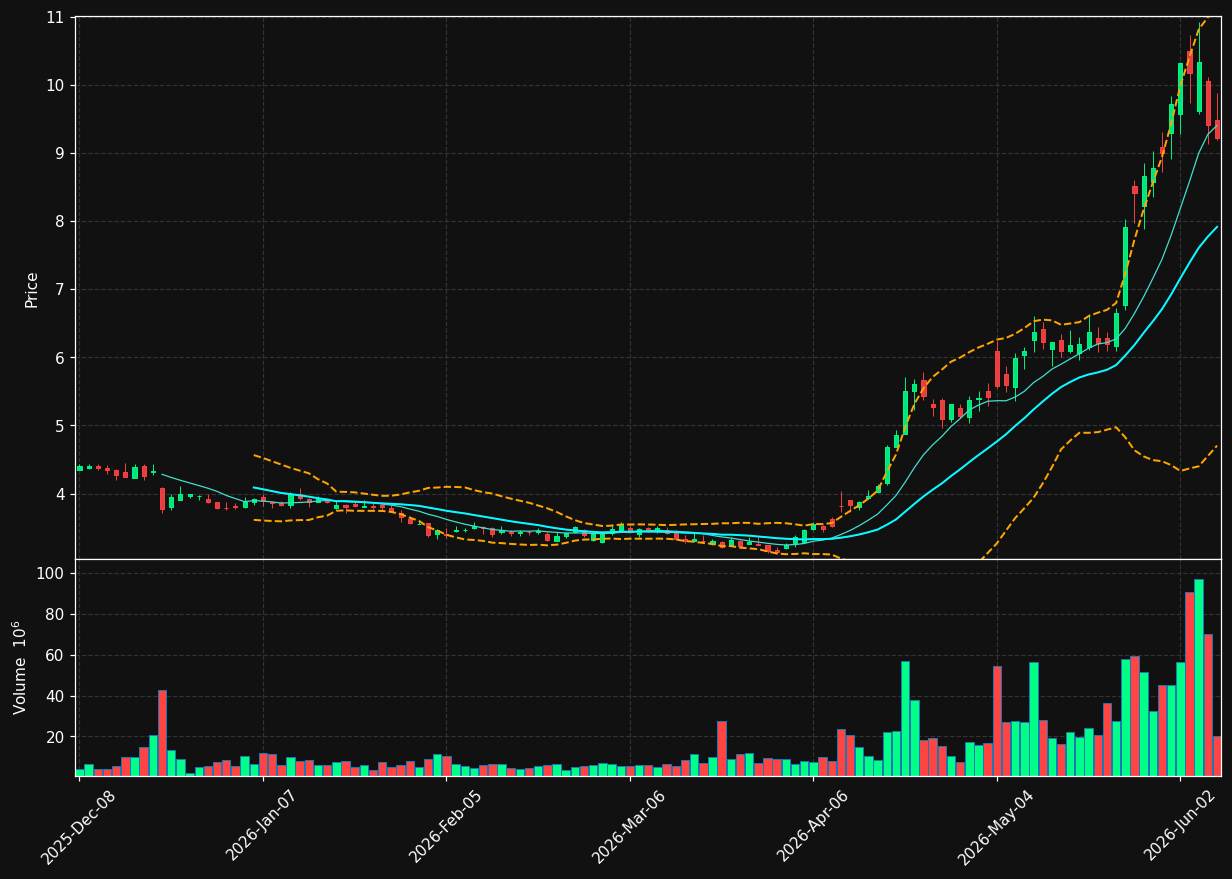This screenshot has width=1232, height=879.
Task: Click volume axis tick "20"
Action: (x=54, y=737)
